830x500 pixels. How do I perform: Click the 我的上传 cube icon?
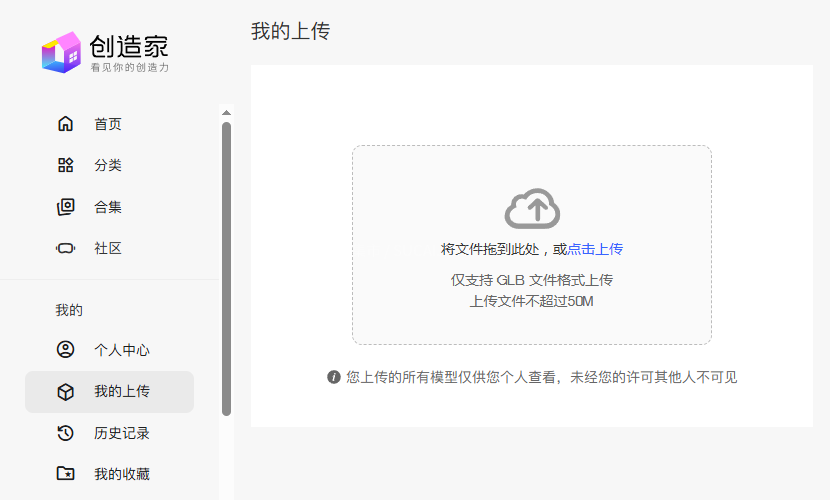[x=65, y=392]
